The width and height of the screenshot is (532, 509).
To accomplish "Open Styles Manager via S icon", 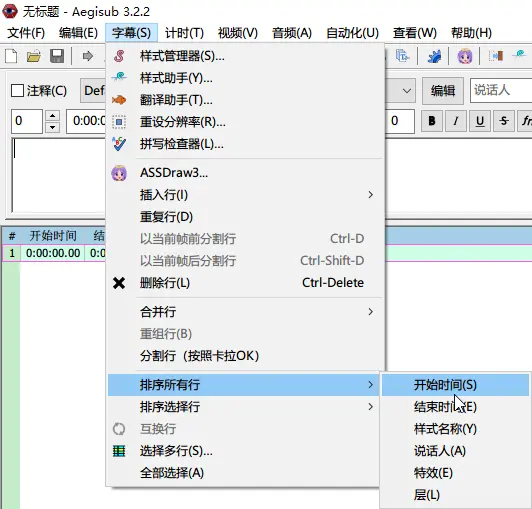I will pos(119,56).
